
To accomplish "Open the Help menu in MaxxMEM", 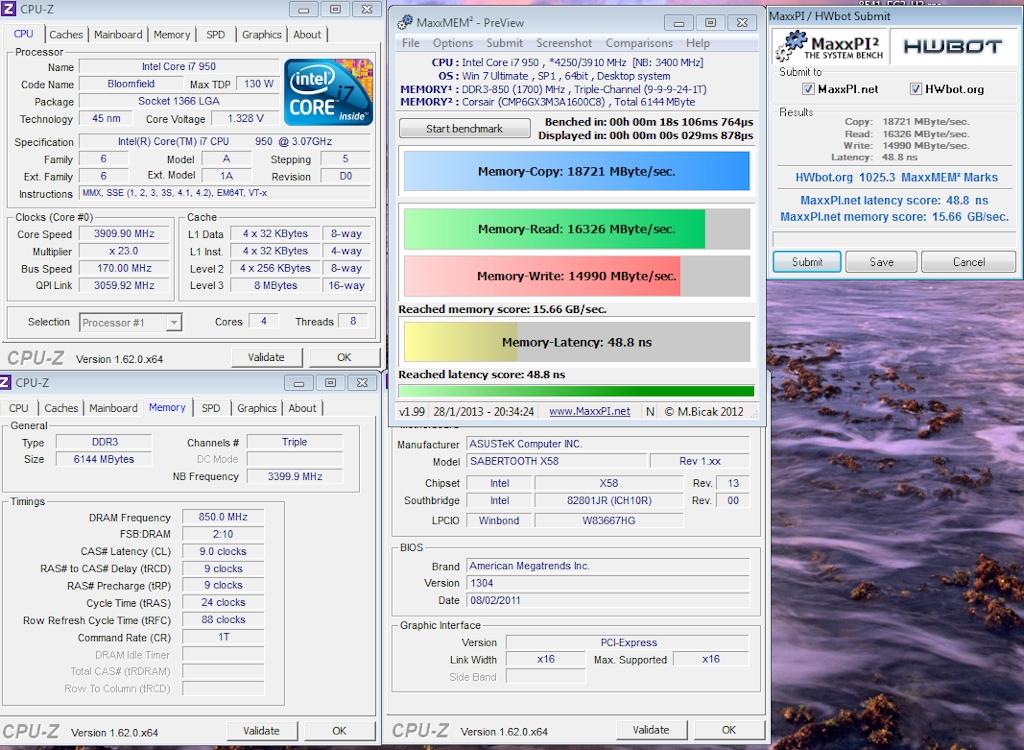I will (697, 43).
